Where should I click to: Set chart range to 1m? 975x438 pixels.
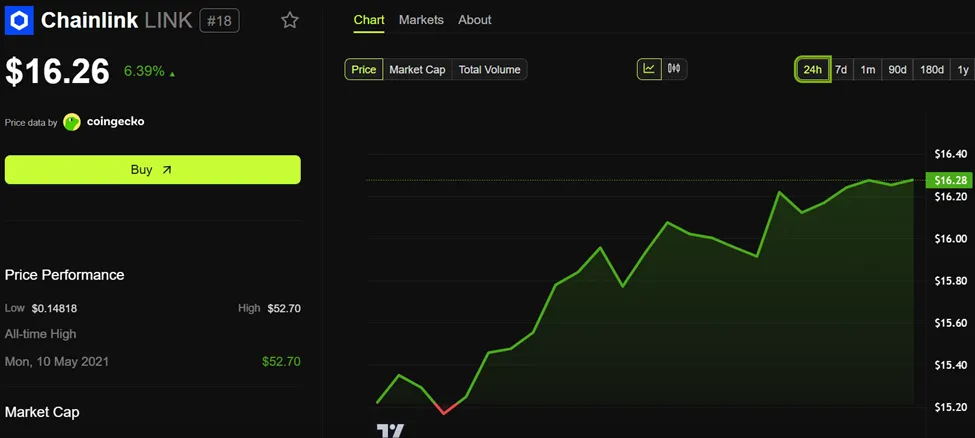coord(868,69)
